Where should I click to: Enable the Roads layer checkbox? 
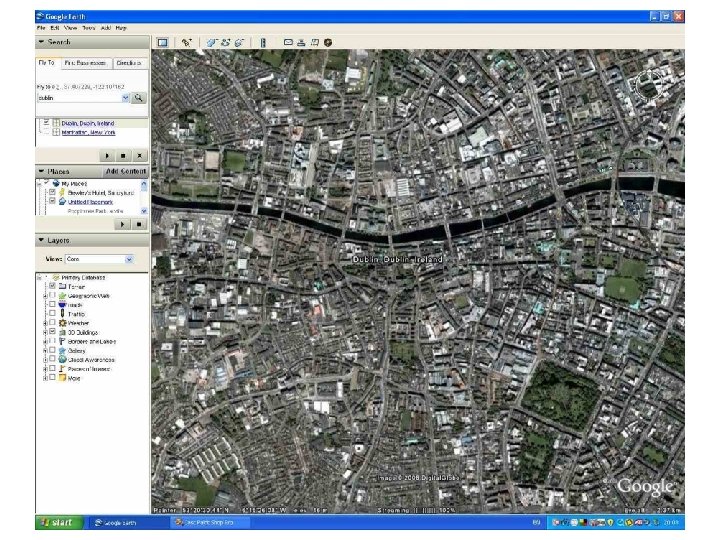(x=52, y=304)
